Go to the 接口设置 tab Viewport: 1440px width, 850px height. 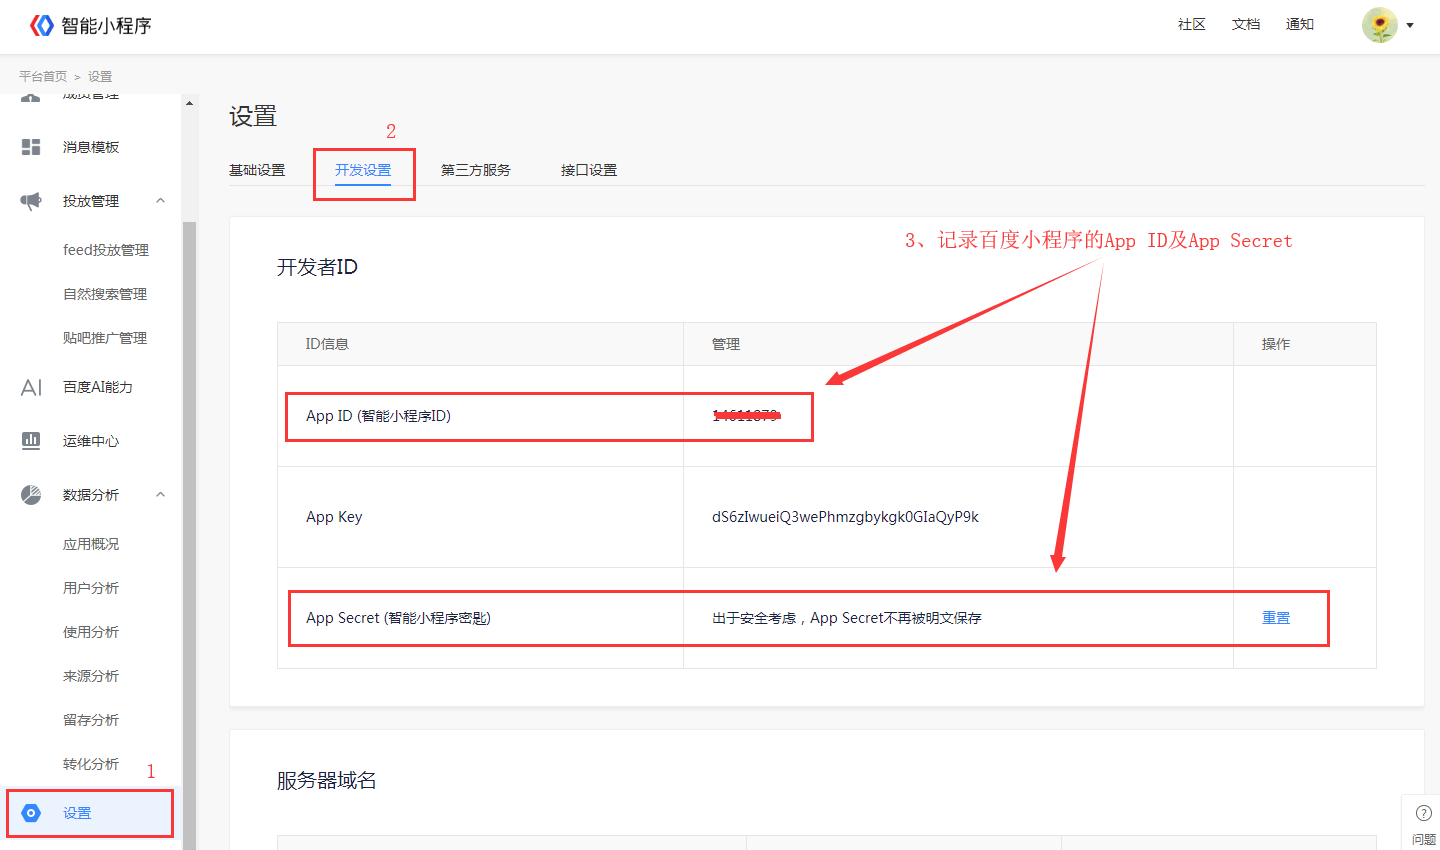coord(589,170)
